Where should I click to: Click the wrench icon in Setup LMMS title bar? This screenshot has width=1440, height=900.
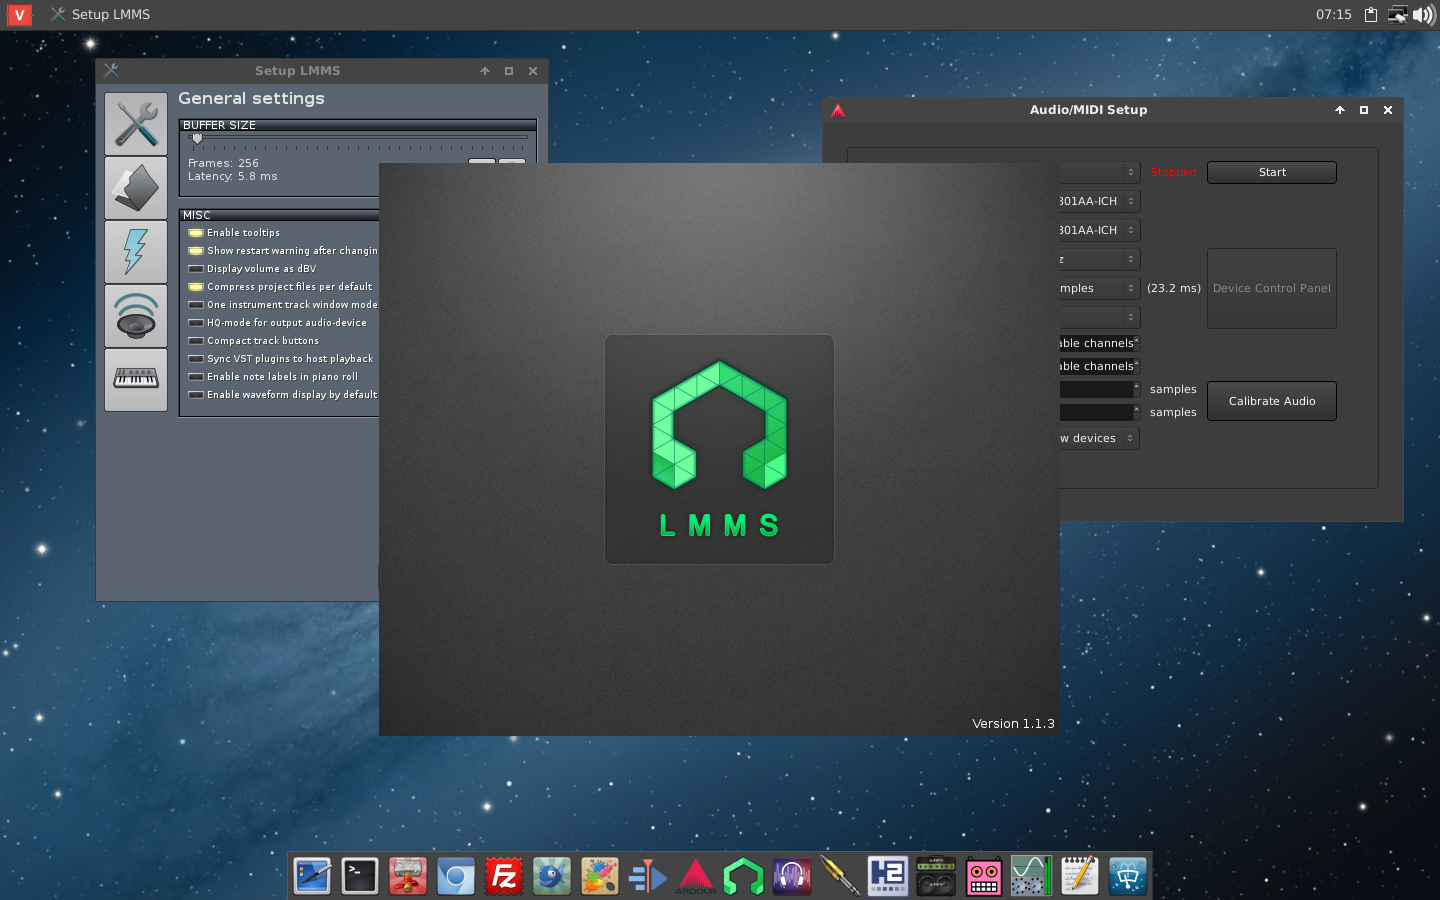[x=111, y=70]
